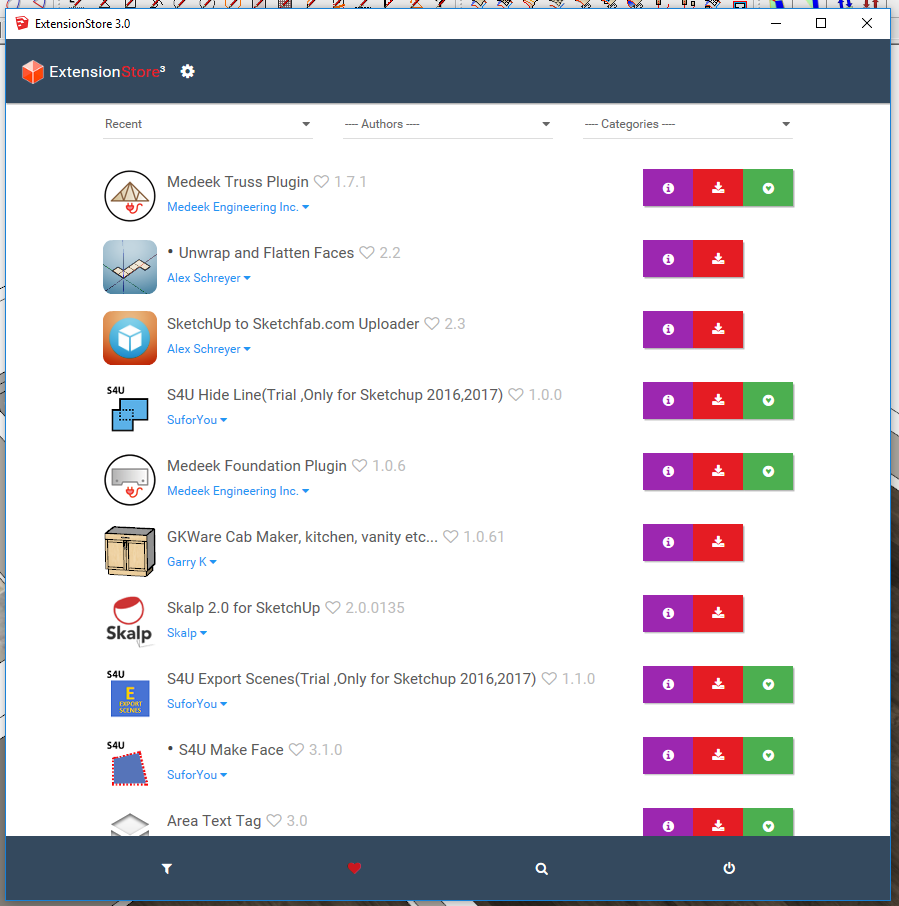Click the ExtensionStore cube logo

tap(32, 72)
